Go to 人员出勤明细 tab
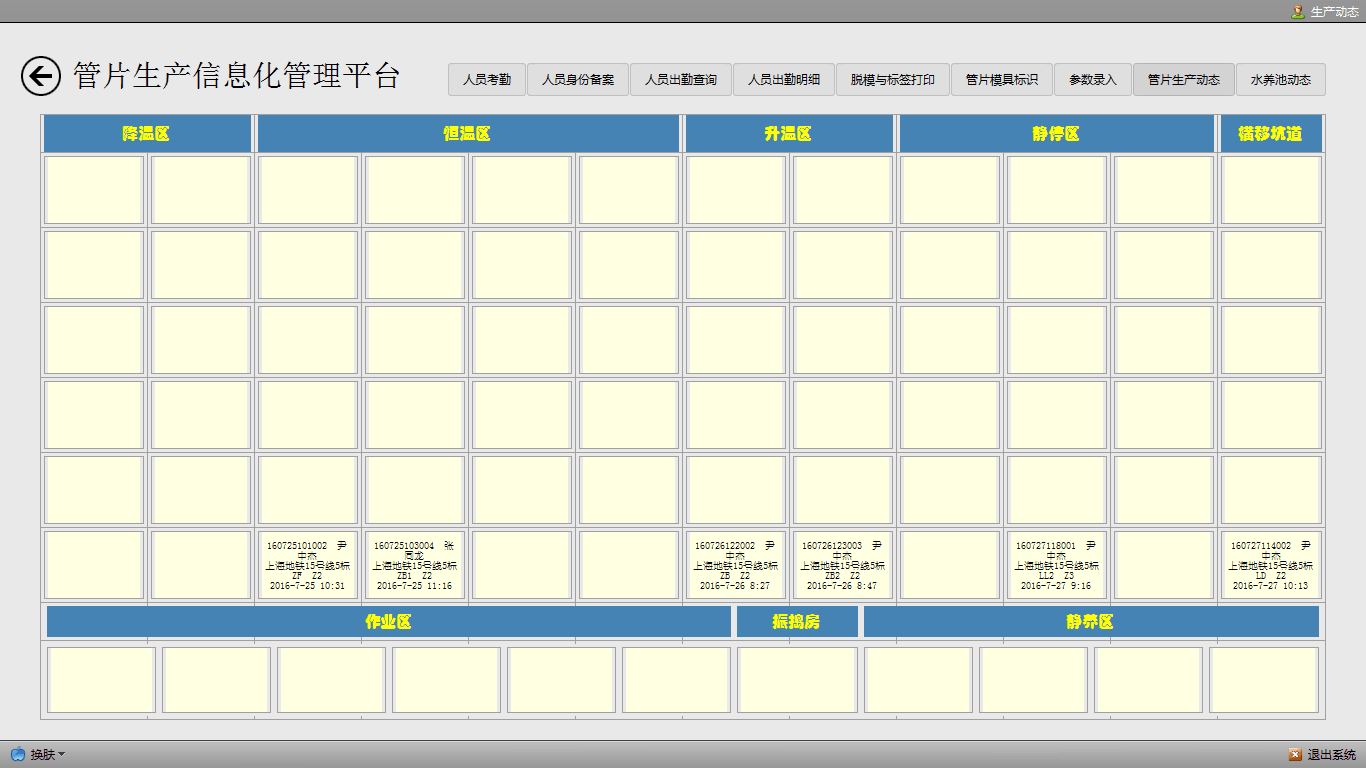1366x768 pixels. tap(784, 80)
